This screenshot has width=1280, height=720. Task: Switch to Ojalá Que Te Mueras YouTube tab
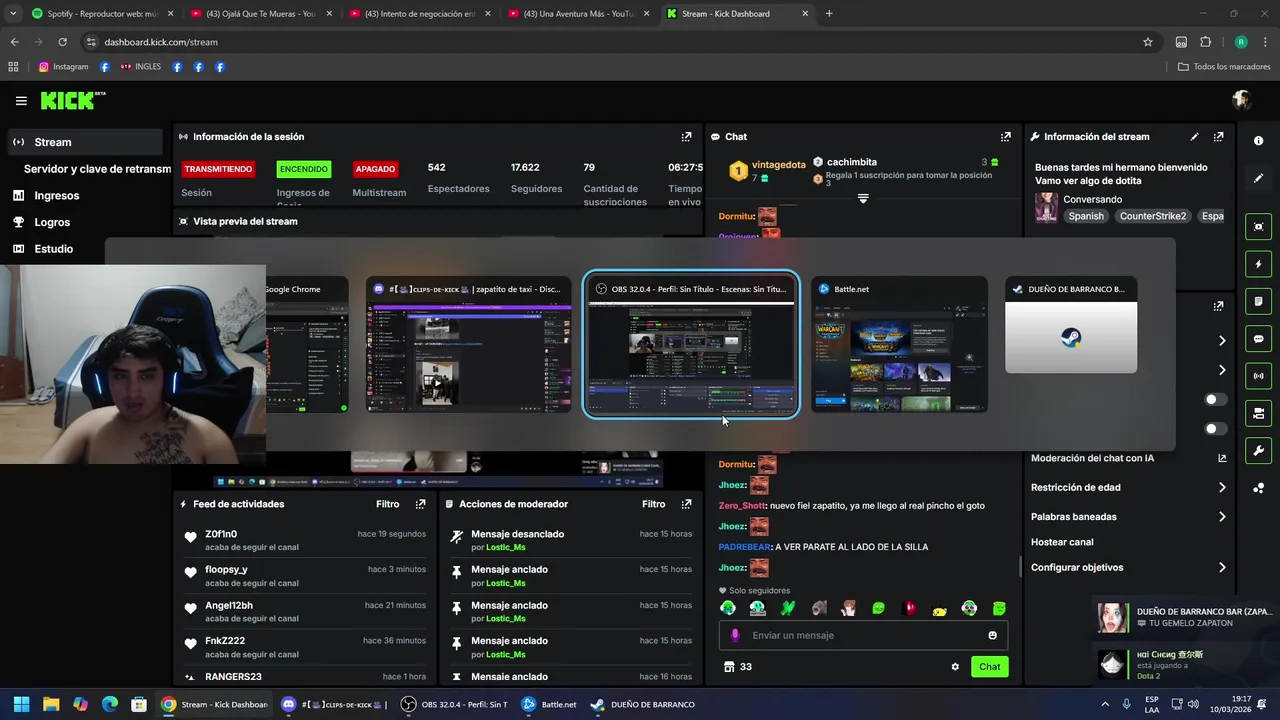[260, 14]
